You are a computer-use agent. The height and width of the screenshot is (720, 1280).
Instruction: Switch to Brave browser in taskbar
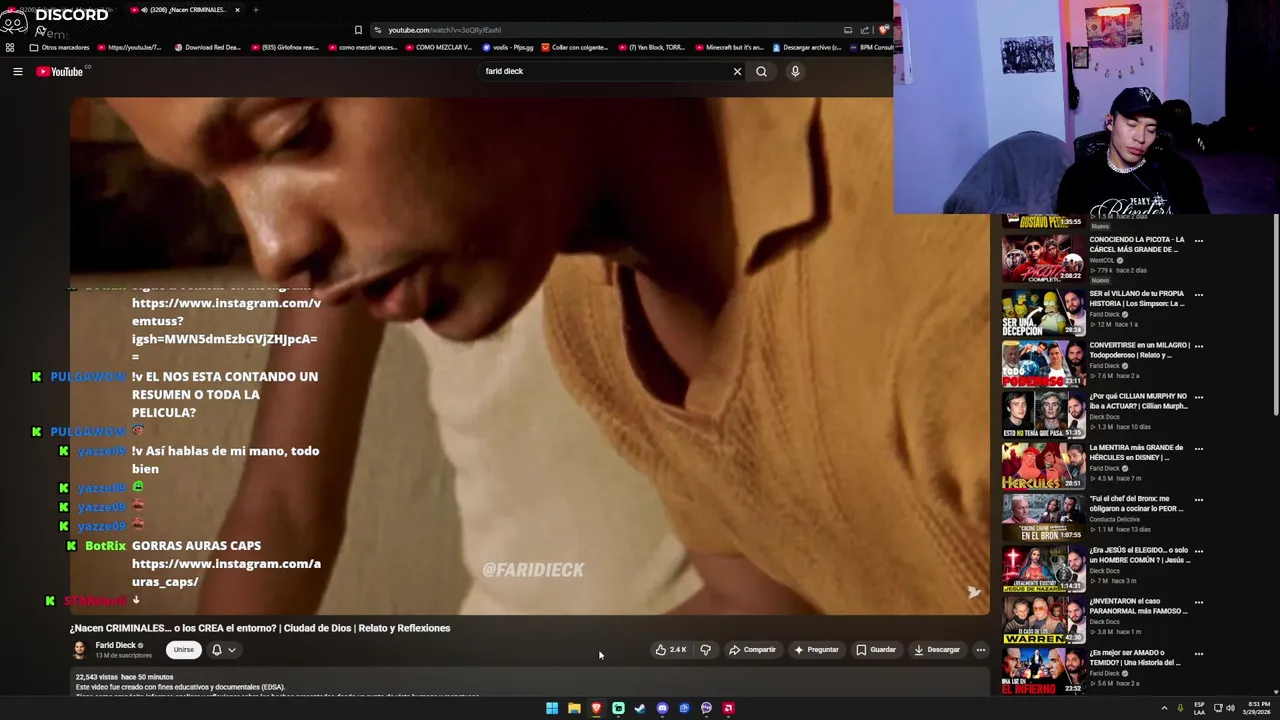(x=596, y=708)
